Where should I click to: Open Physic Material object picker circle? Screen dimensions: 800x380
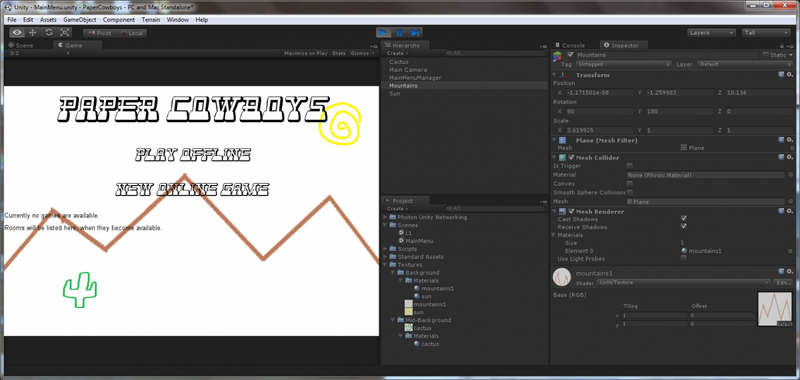tap(791, 175)
